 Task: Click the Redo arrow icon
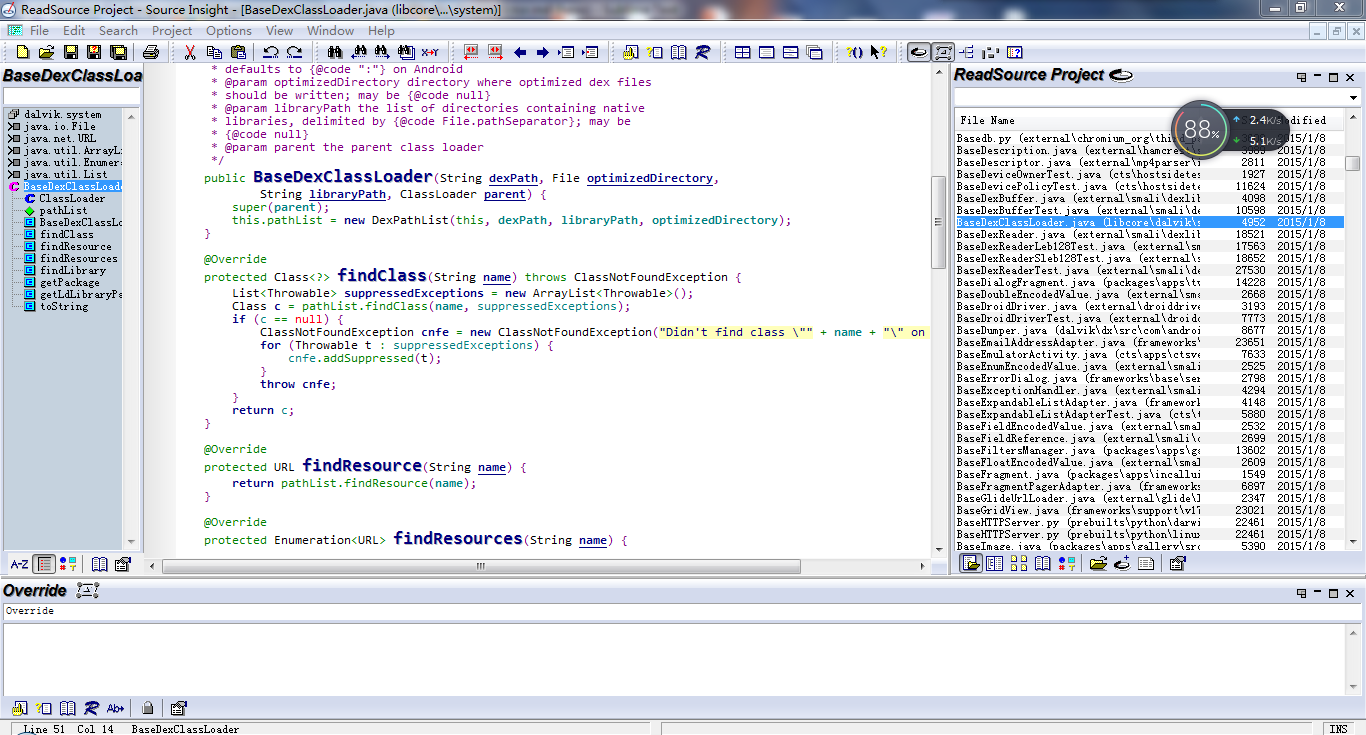pos(294,52)
